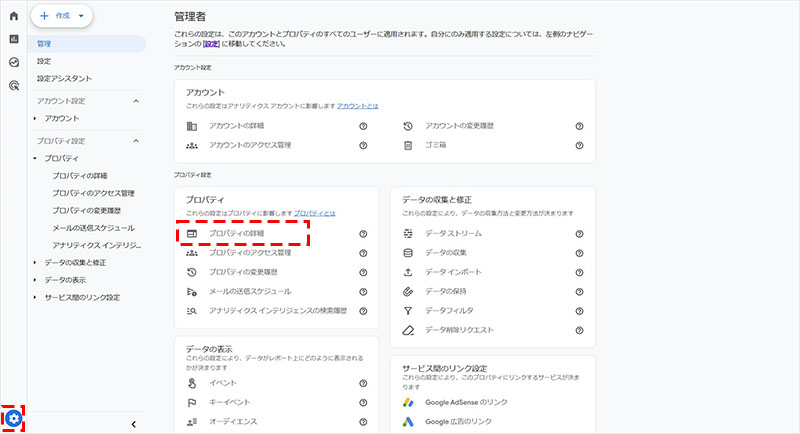The image size is (800, 434).
Task: Click help icon beside データストリーム
Action: pyautogui.click(x=579, y=234)
